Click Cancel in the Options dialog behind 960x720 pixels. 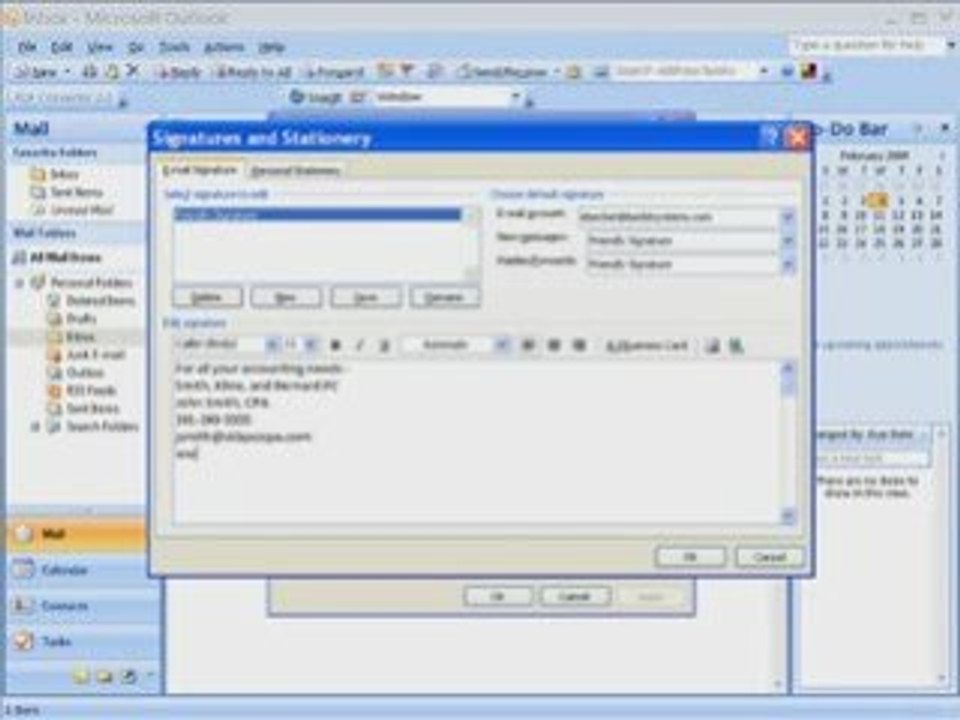tap(575, 596)
